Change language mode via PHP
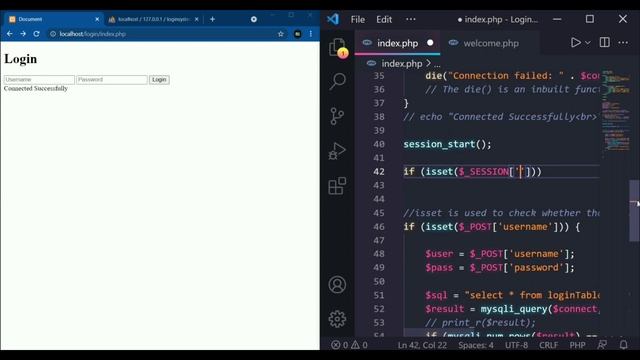 click(x=578, y=345)
